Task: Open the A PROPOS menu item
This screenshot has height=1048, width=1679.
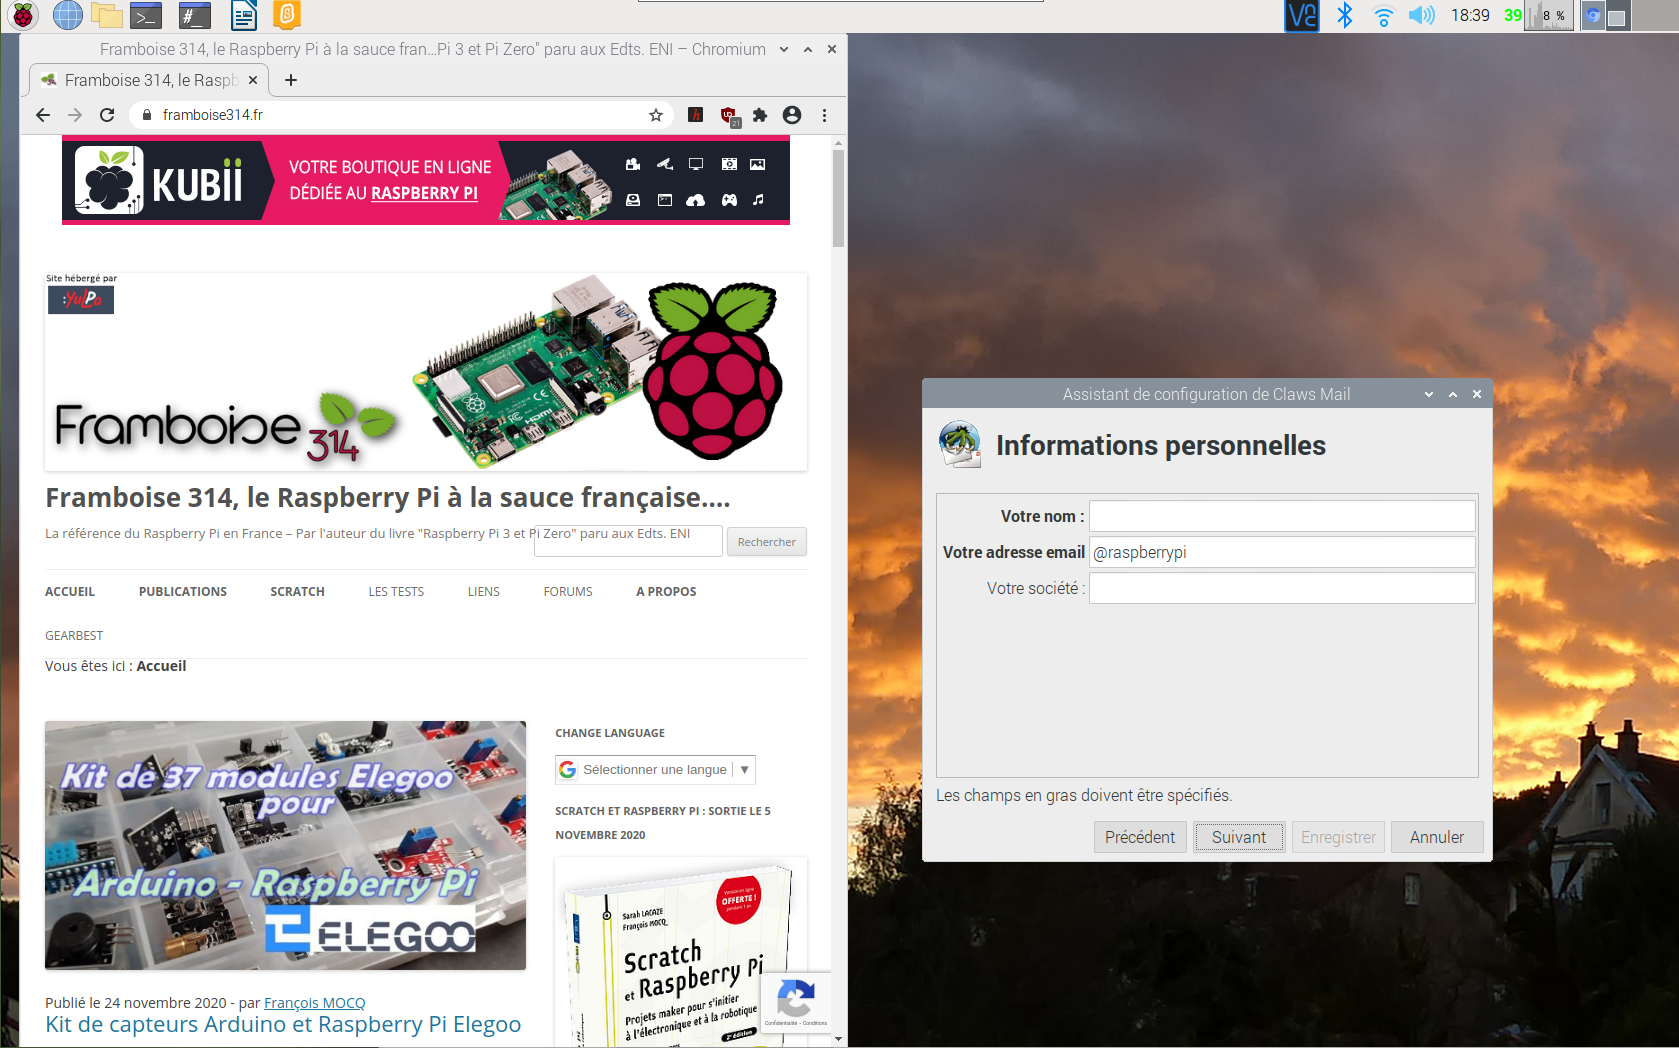Action: tap(666, 591)
